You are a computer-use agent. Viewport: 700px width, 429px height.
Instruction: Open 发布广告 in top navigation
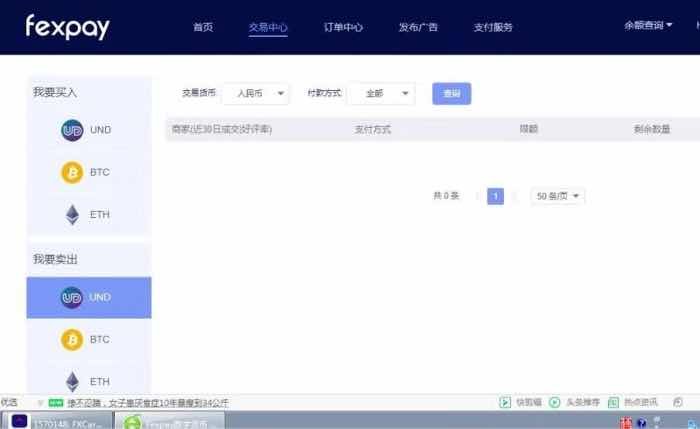417,27
